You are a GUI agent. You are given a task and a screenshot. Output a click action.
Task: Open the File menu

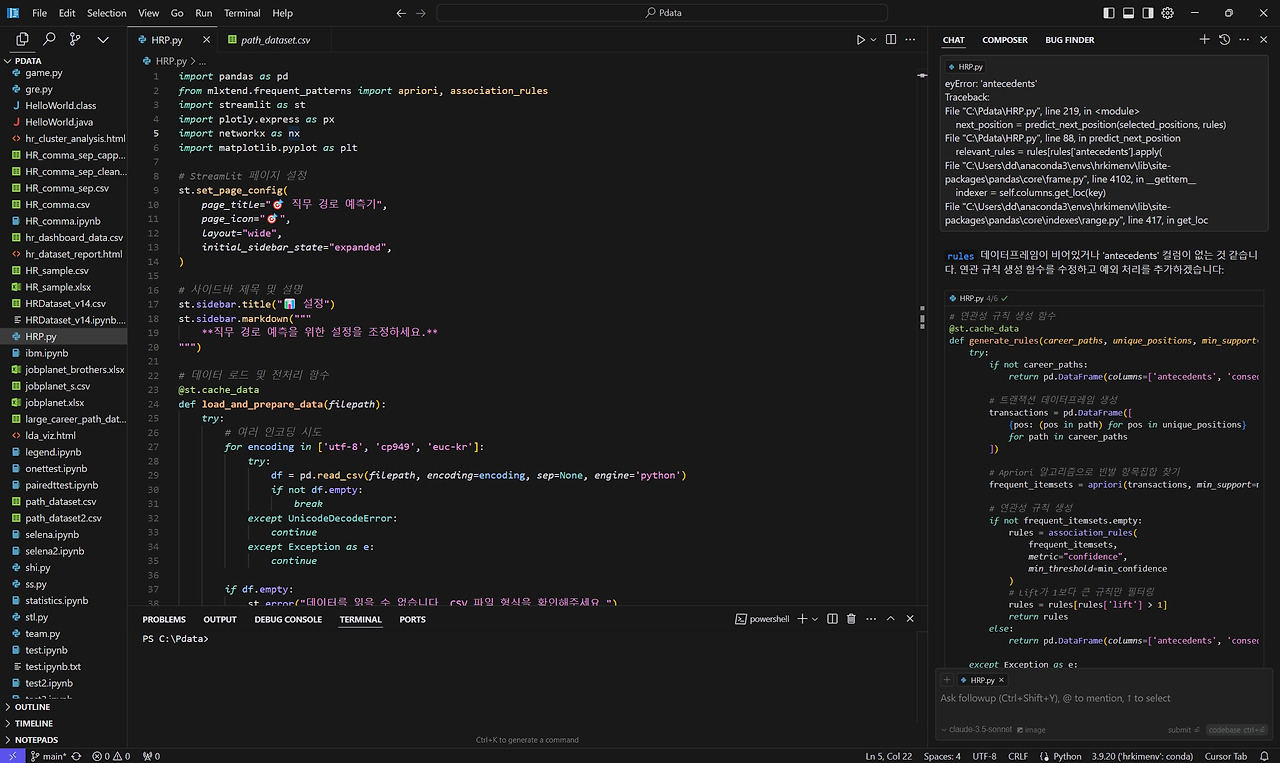[x=40, y=13]
